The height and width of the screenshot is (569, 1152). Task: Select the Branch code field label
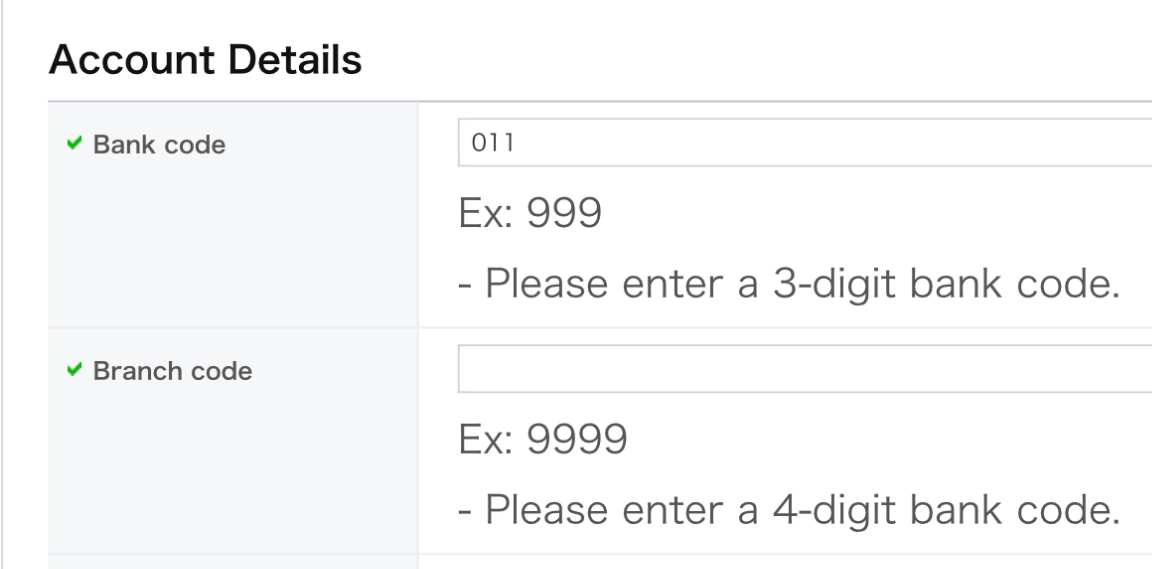[x=172, y=372]
